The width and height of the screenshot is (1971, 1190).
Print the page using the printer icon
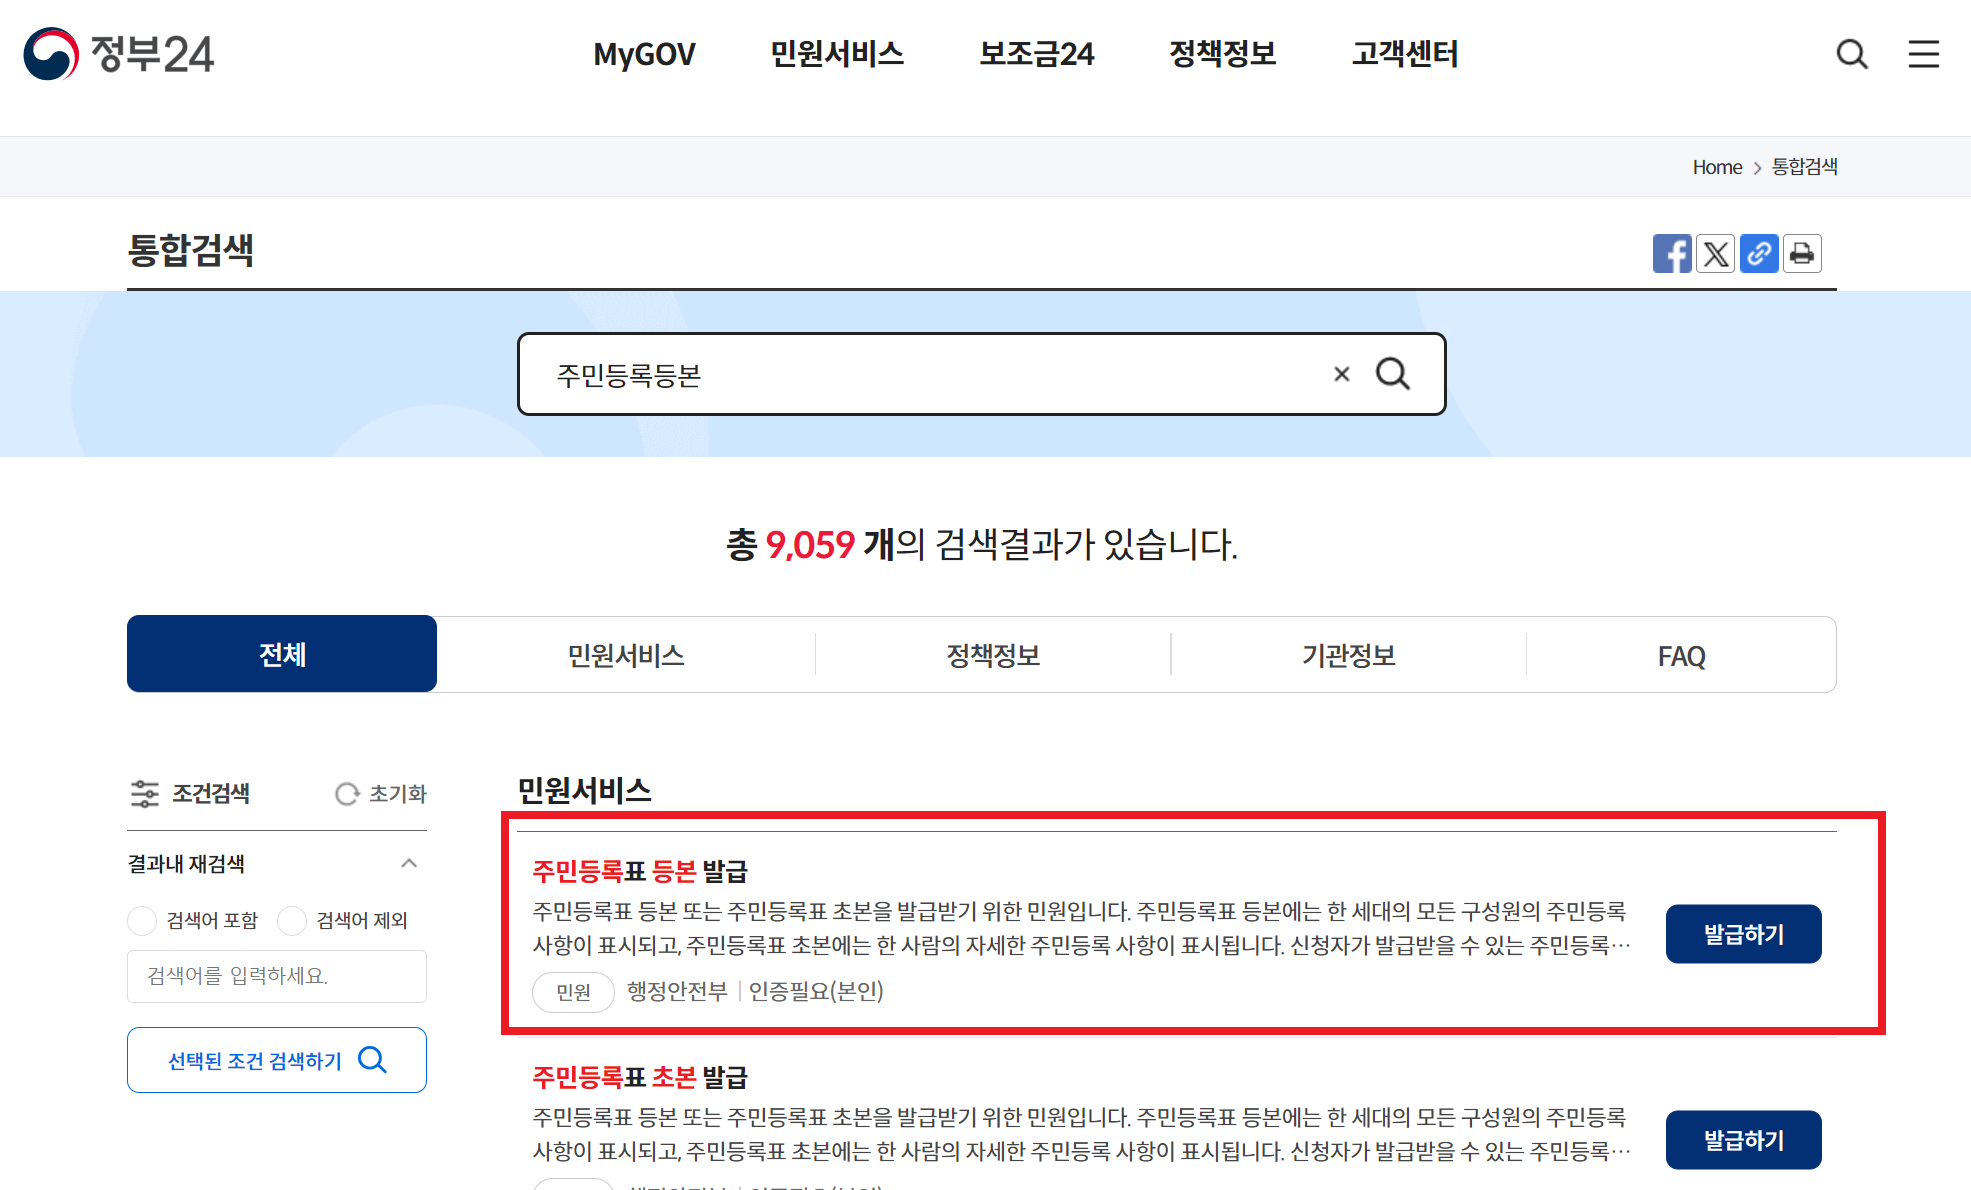point(1802,253)
